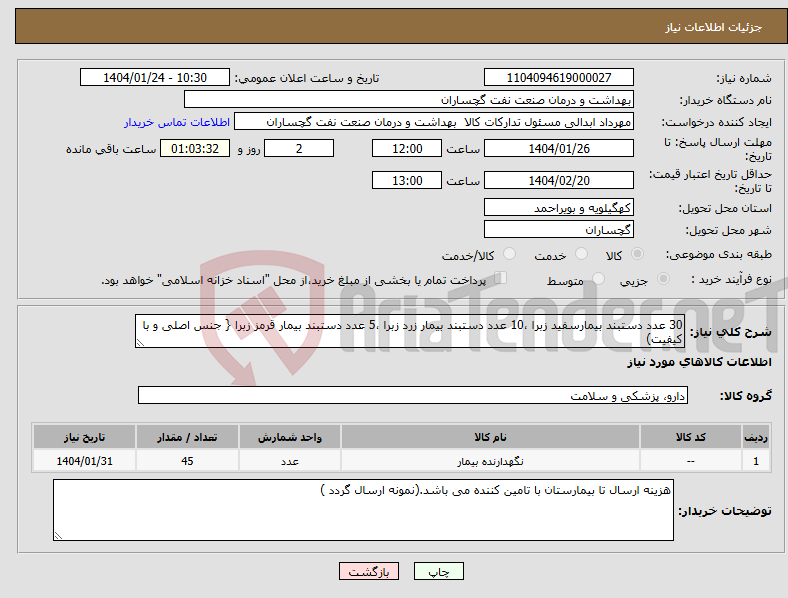Click the buyer name field بهداشت و درمان صنعت نفت گچساران
Screen dimensions: 788x598
[x=409, y=99]
